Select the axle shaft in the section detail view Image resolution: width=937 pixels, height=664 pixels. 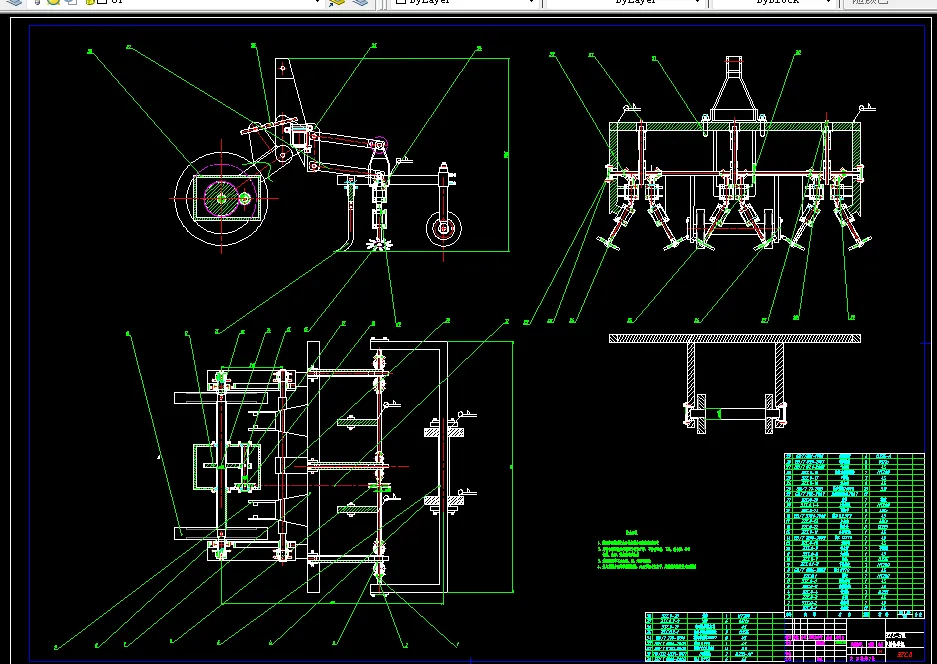pos(737,414)
